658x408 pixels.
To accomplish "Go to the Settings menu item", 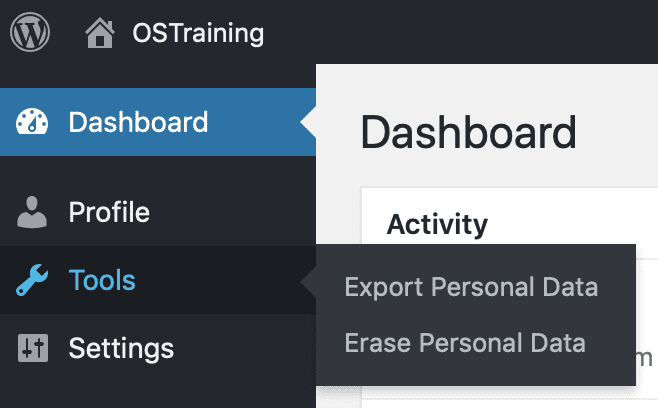I will tap(121, 348).
